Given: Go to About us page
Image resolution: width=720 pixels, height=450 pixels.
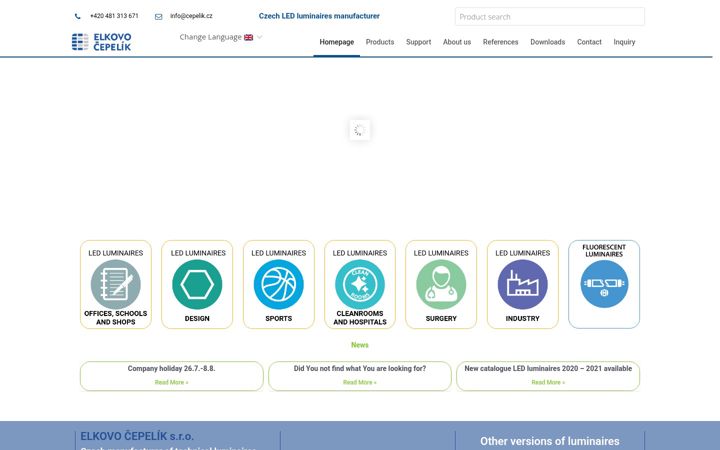Looking at the screenshot, I should point(457,42).
